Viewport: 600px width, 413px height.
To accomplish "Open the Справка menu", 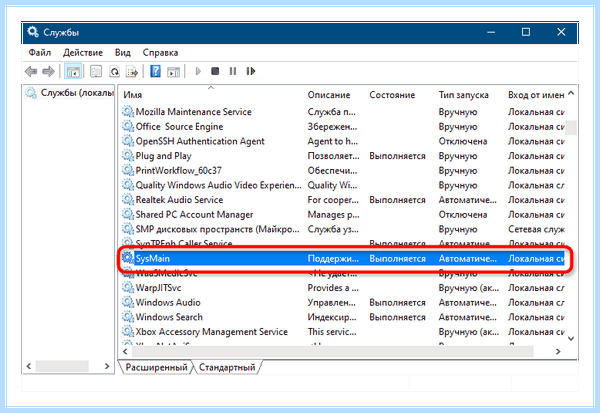I will (x=160, y=52).
